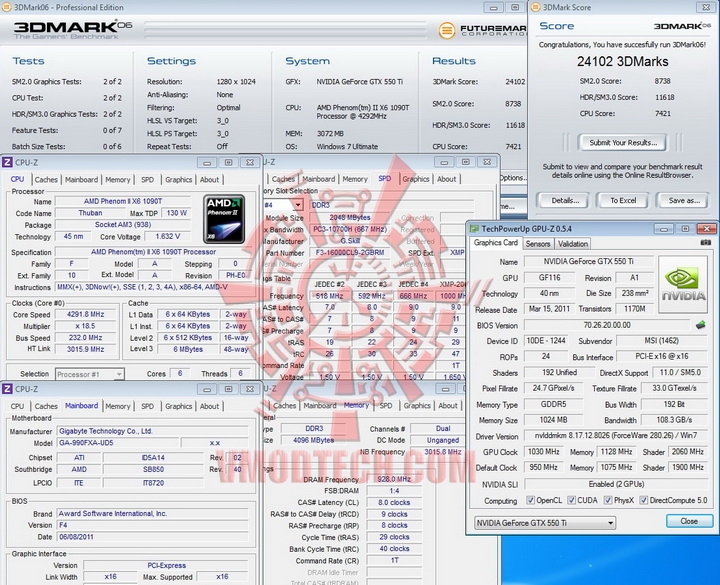Click the Core Speed value 4291.8 MHz
This screenshot has height=585, width=720.
[x=85, y=315]
